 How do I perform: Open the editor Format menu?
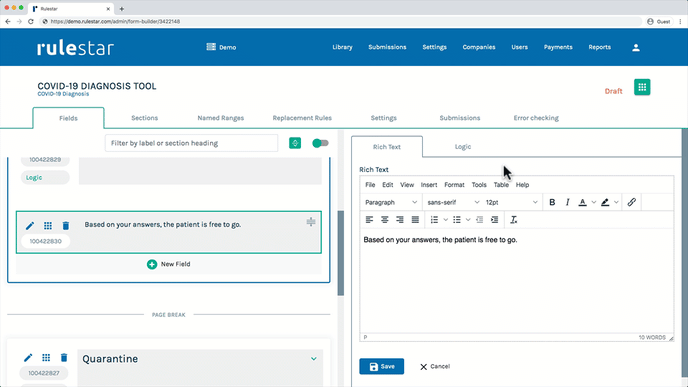pos(454,185)
